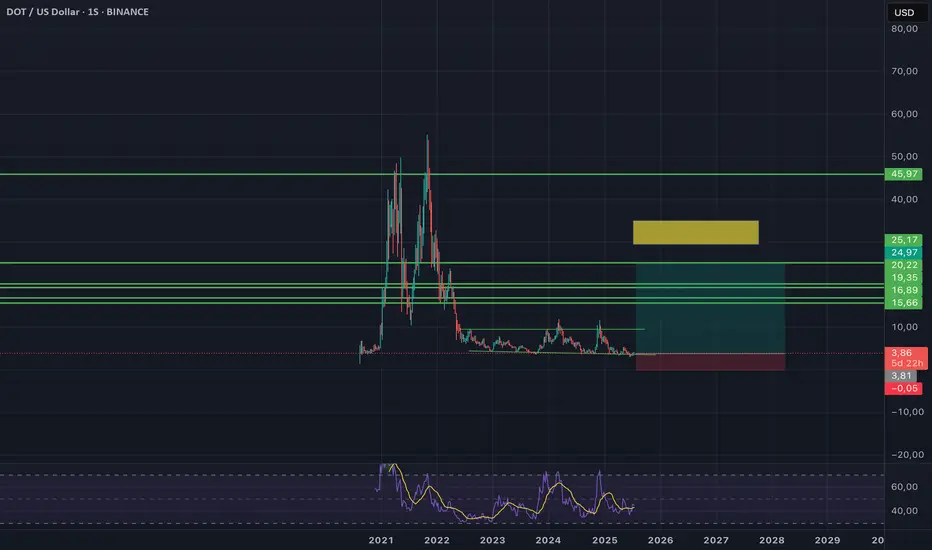Click the -20,00 price axis label

[907, 455]
